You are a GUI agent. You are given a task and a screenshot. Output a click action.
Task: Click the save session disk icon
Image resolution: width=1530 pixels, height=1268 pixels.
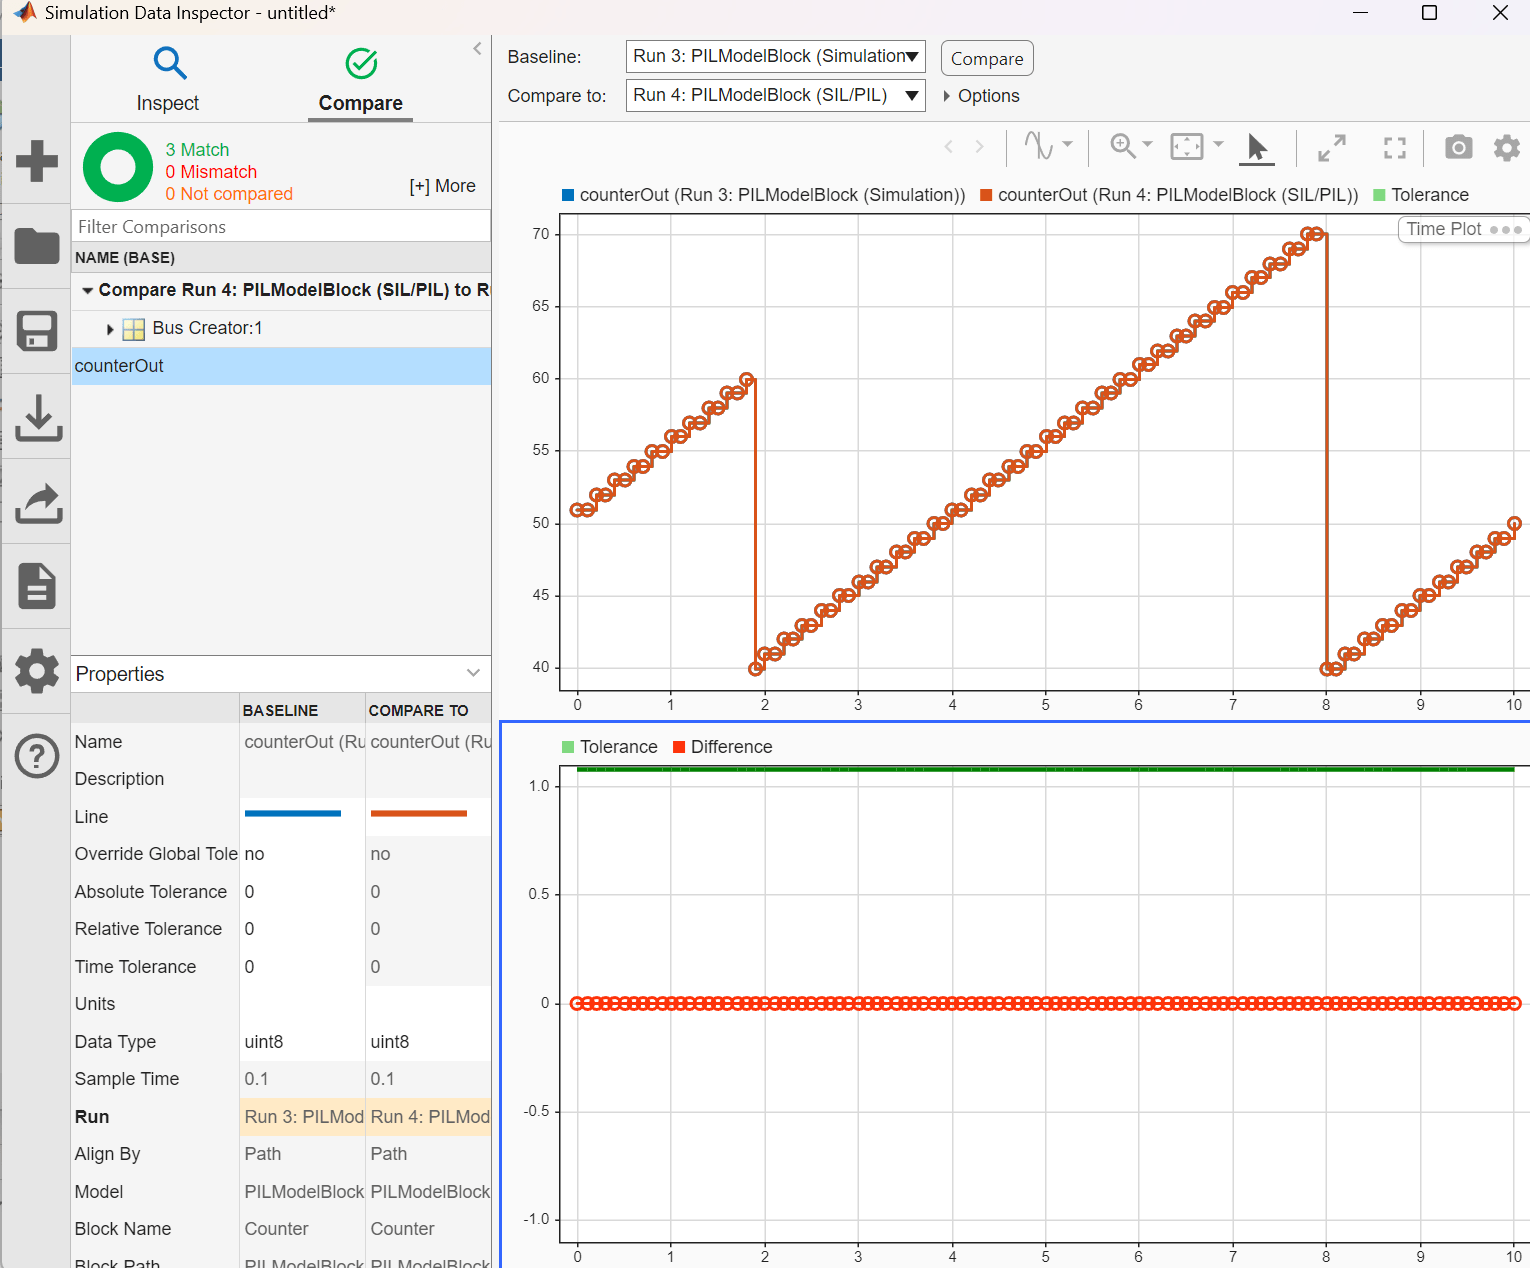[37, 331]
